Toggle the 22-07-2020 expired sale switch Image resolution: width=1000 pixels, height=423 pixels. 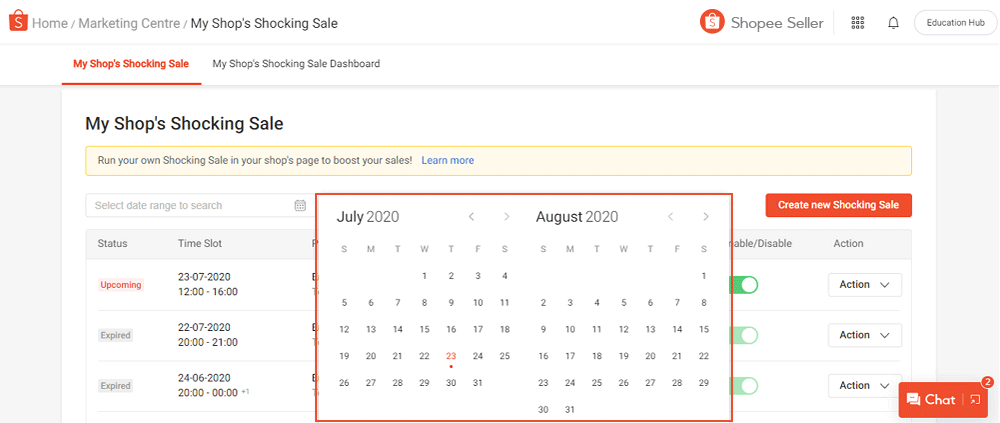click(x=745, y=335)
